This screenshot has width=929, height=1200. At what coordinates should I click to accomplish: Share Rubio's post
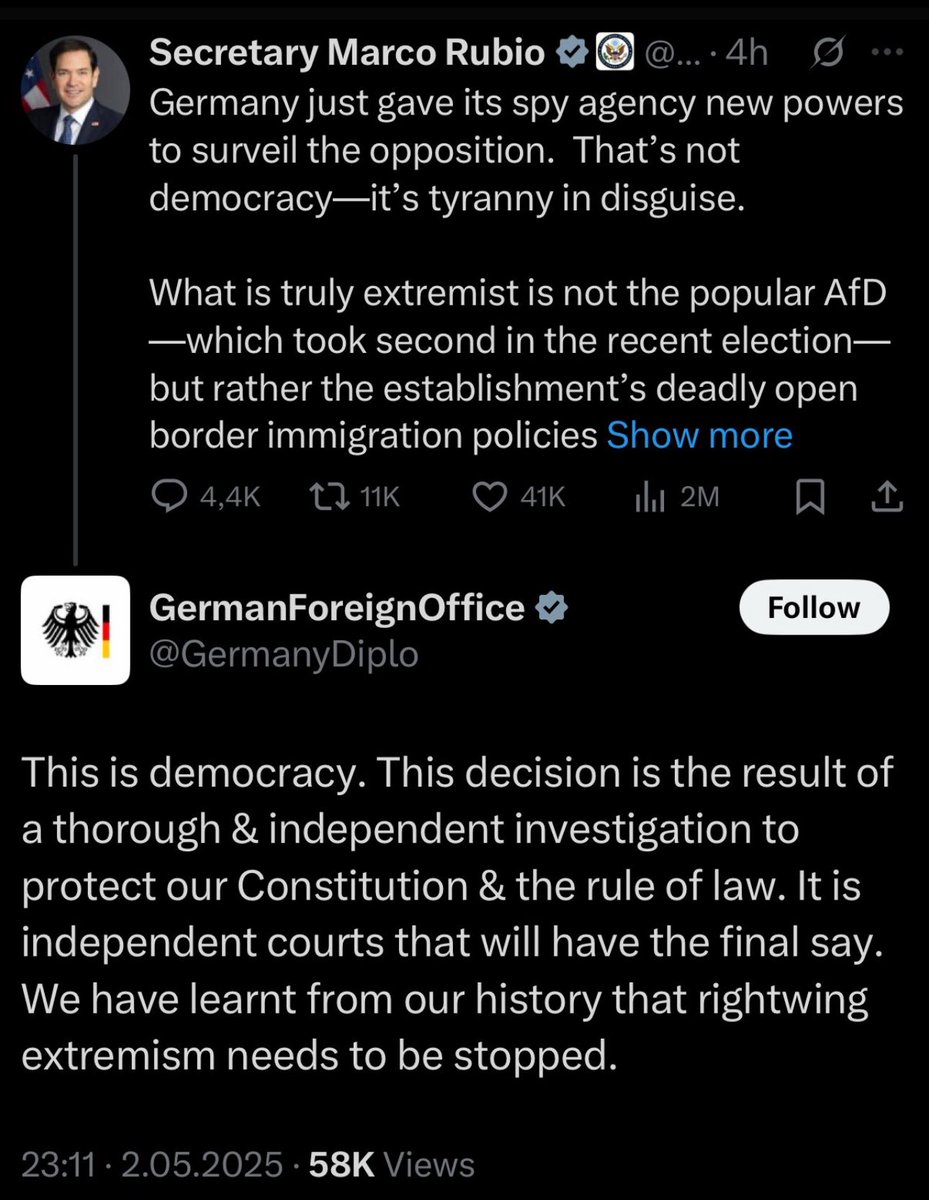886,496
